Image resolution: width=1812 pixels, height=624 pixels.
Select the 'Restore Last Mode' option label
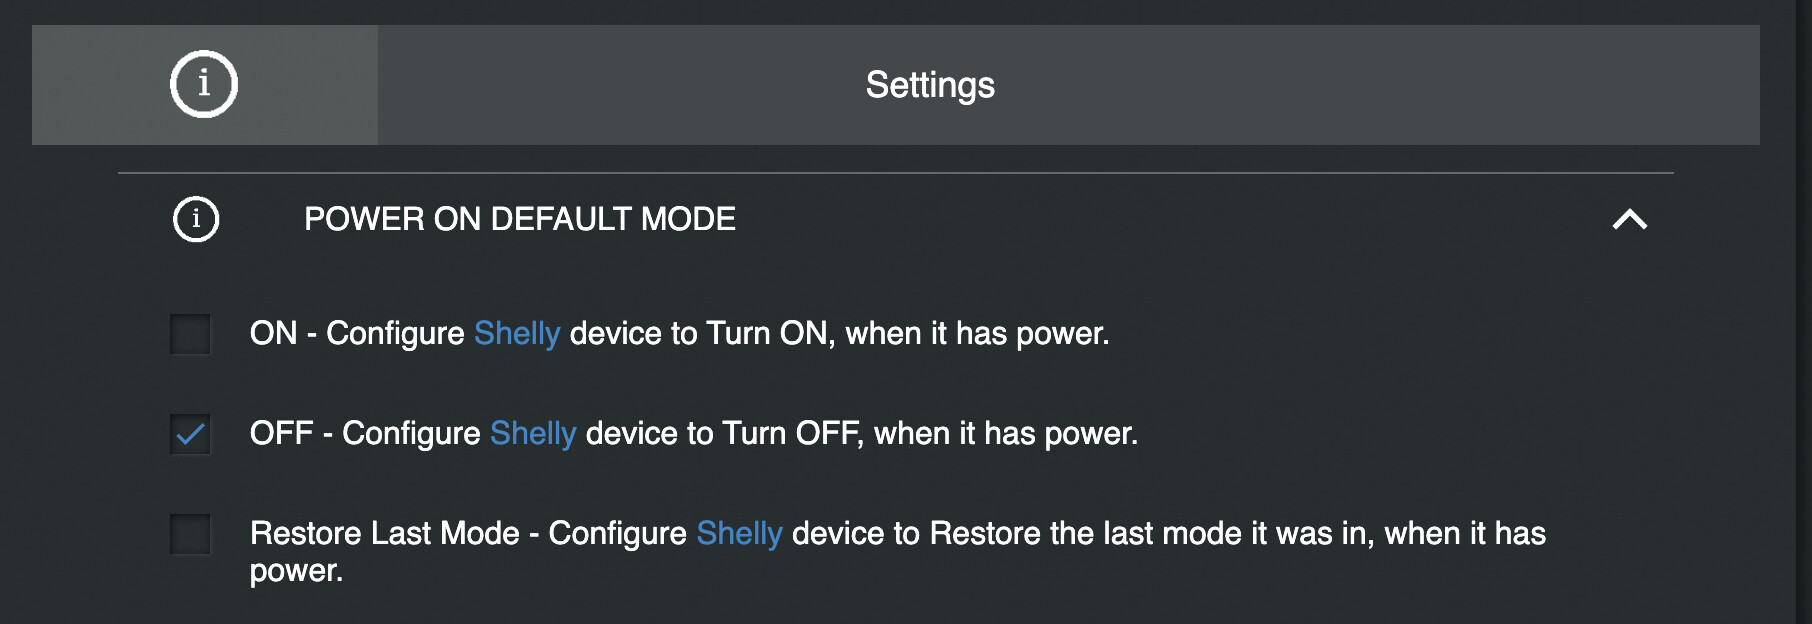[x=385, y=533]
